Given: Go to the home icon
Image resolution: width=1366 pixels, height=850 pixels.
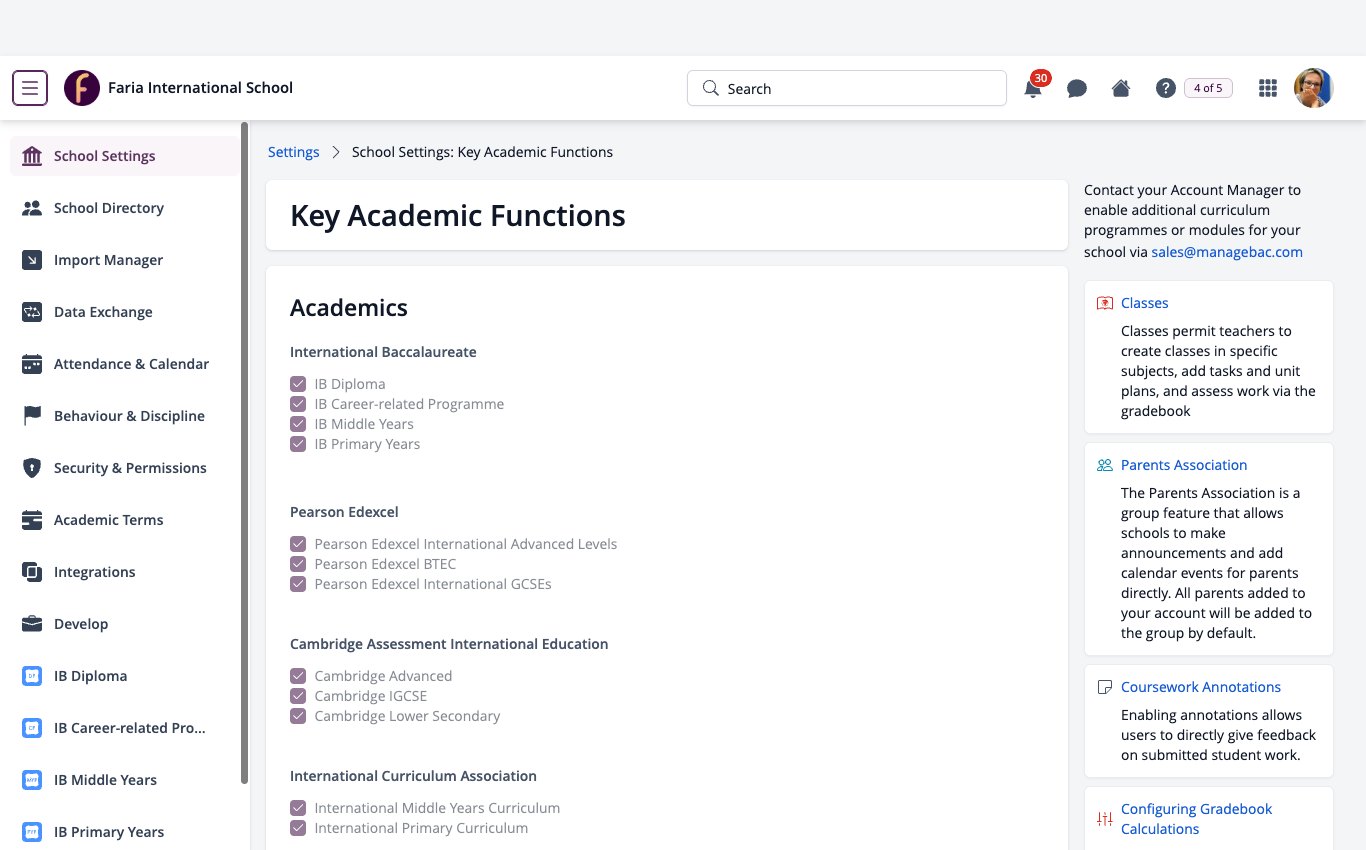Looking at the screenshot, I should pos(1121,88).
